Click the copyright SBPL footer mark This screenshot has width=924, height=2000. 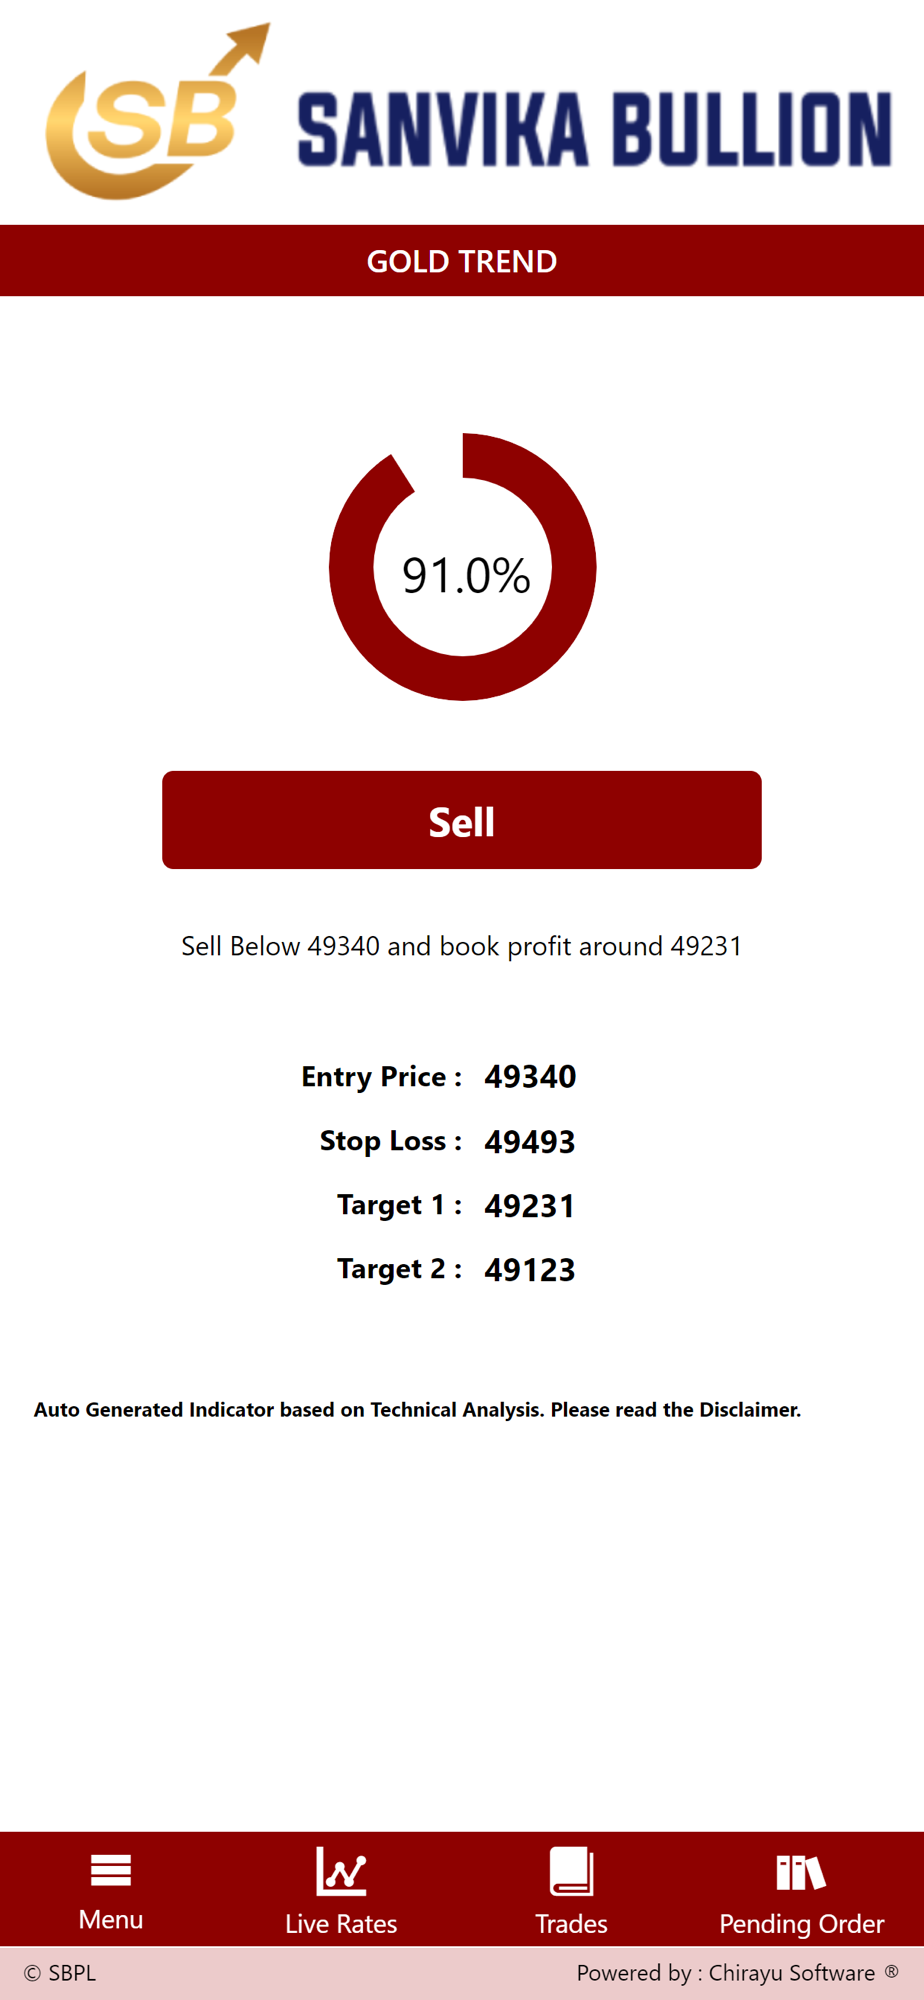coord(60,1973)
